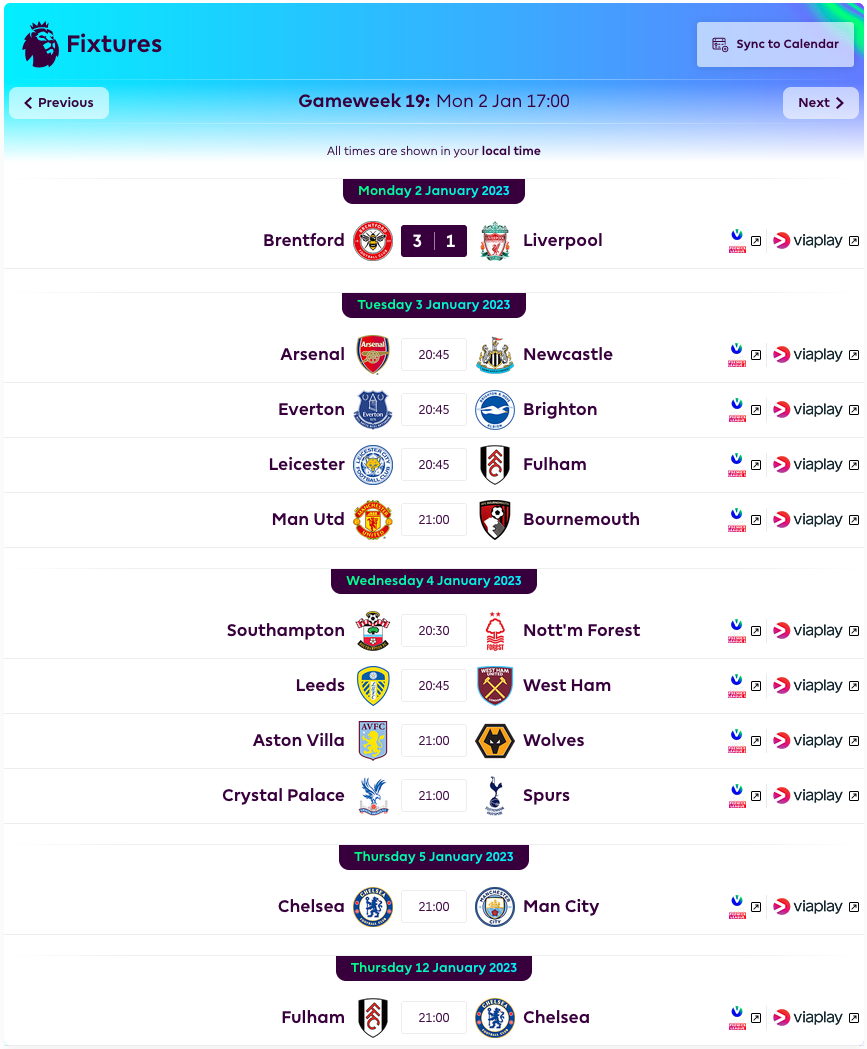Open the Crystal Palace team name link
This screenshot has width=867, height=1049.
pyautogui.click(x=283, y=795)
